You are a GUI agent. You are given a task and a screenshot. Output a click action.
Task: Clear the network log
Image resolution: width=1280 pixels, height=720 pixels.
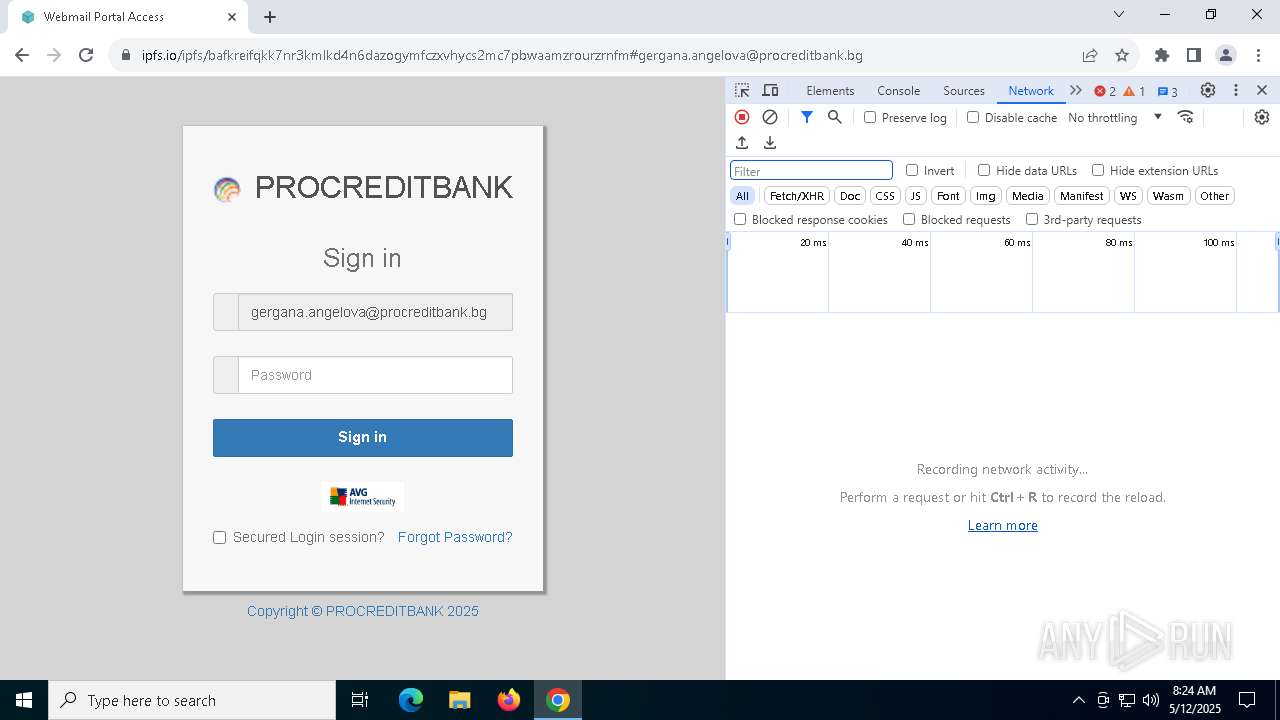pos(770,117)
